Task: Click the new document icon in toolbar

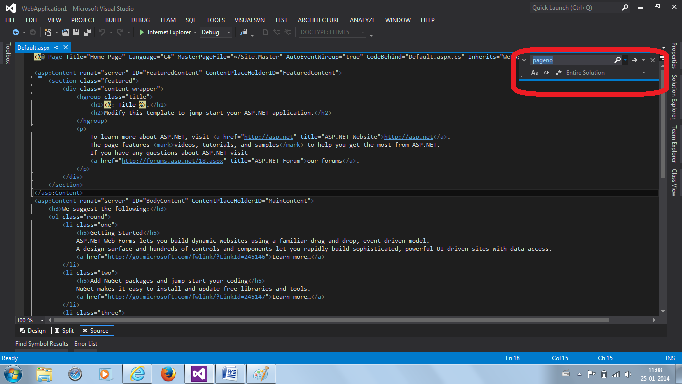Action: tap(265, 32)
